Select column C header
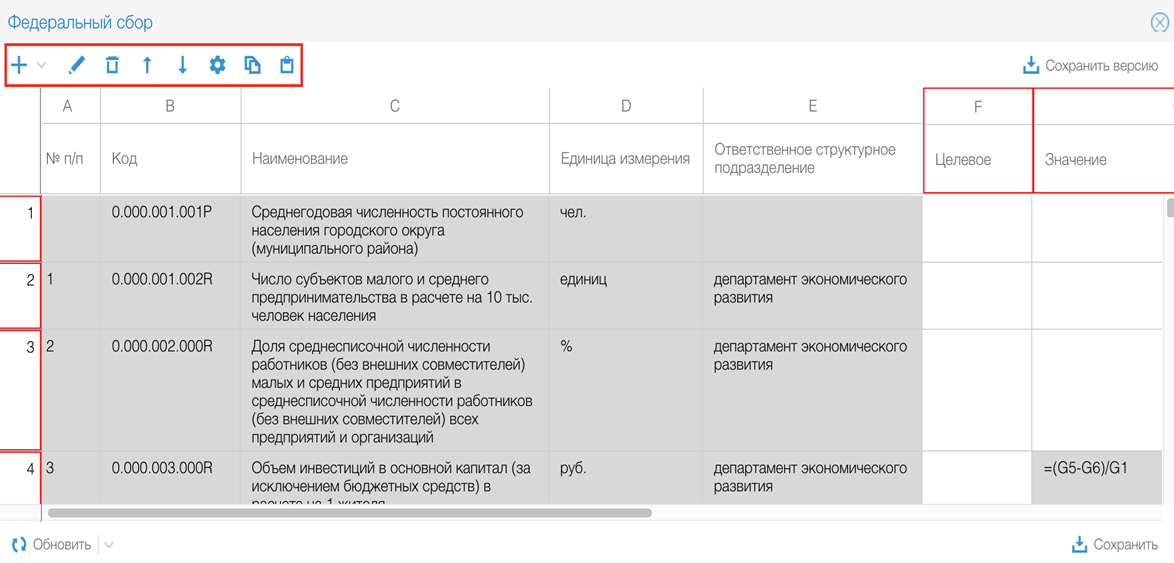The height and width of the screenshot is (563, 1174). tap(395, 106)
